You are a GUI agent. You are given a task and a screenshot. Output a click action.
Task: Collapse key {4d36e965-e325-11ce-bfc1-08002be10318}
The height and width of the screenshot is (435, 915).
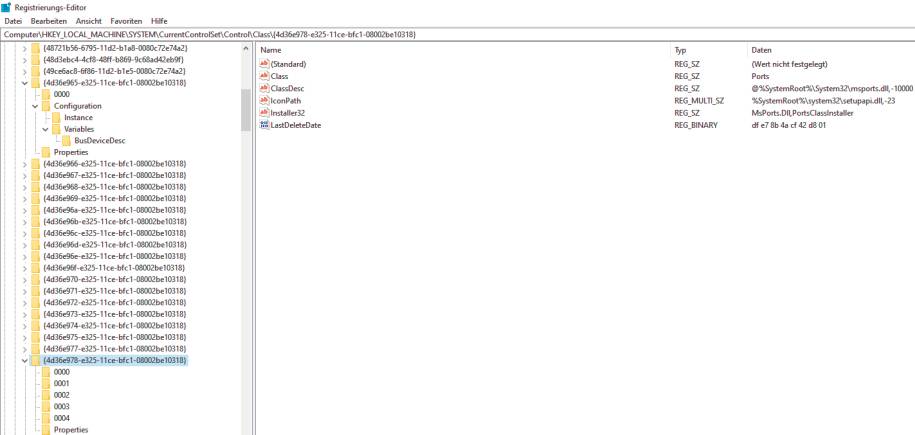(x=25, y=83)
